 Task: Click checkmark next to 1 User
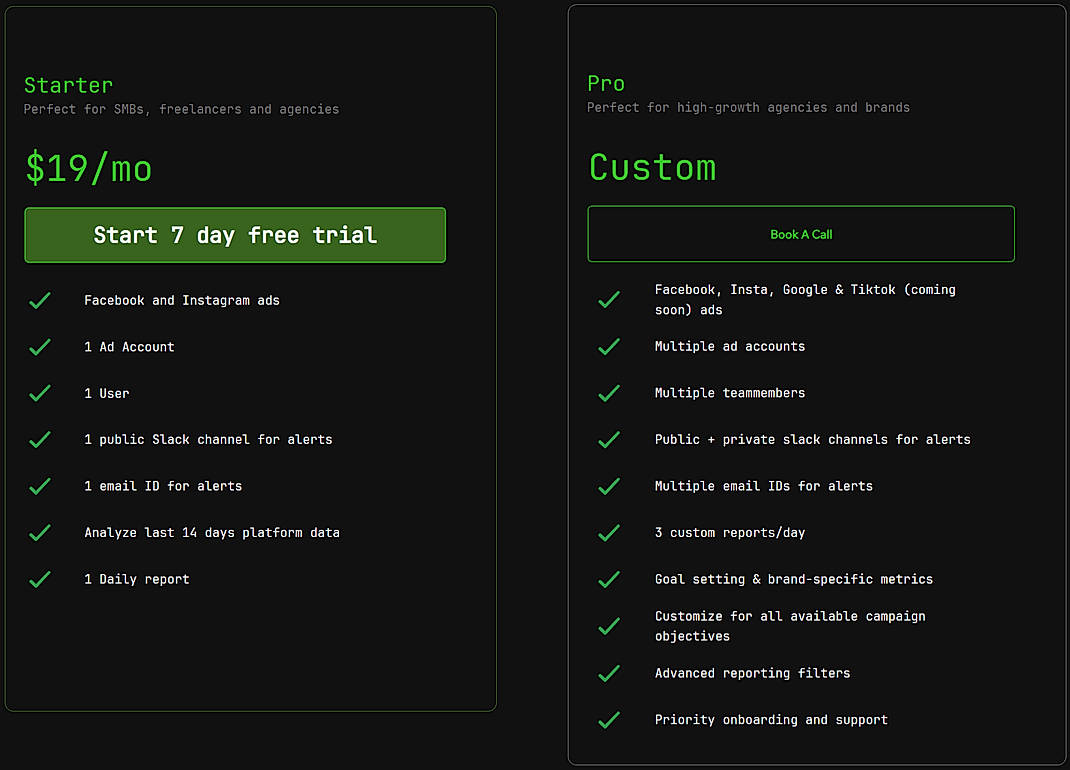[40, 393]
